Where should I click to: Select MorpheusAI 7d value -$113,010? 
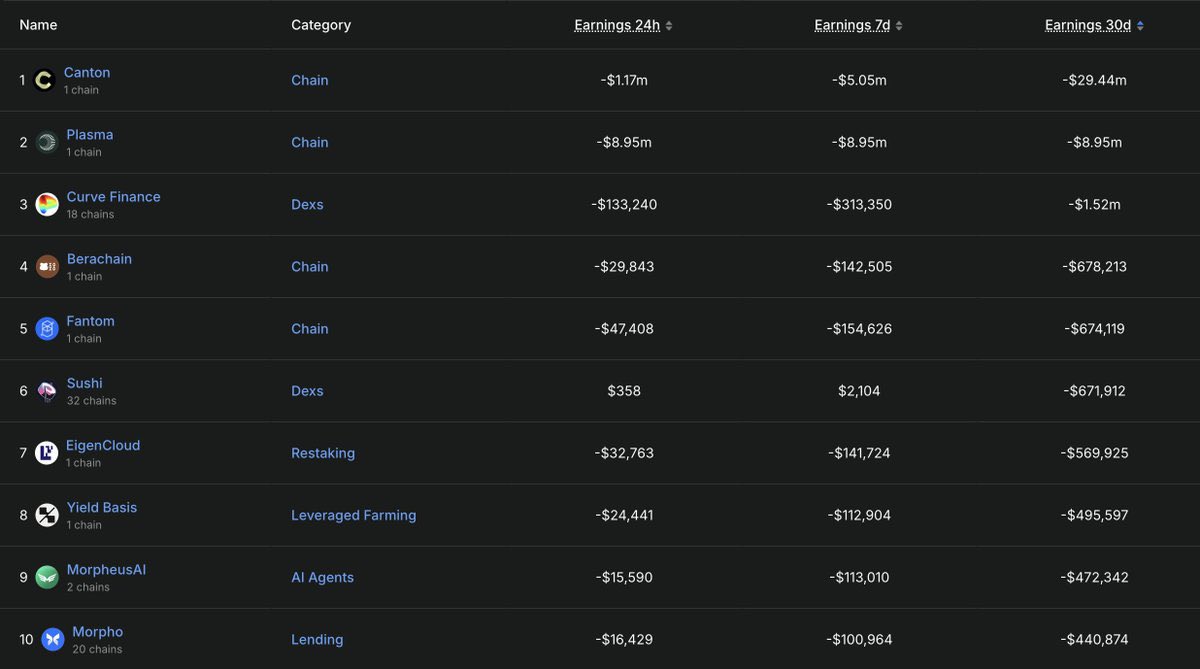(859, 577)
